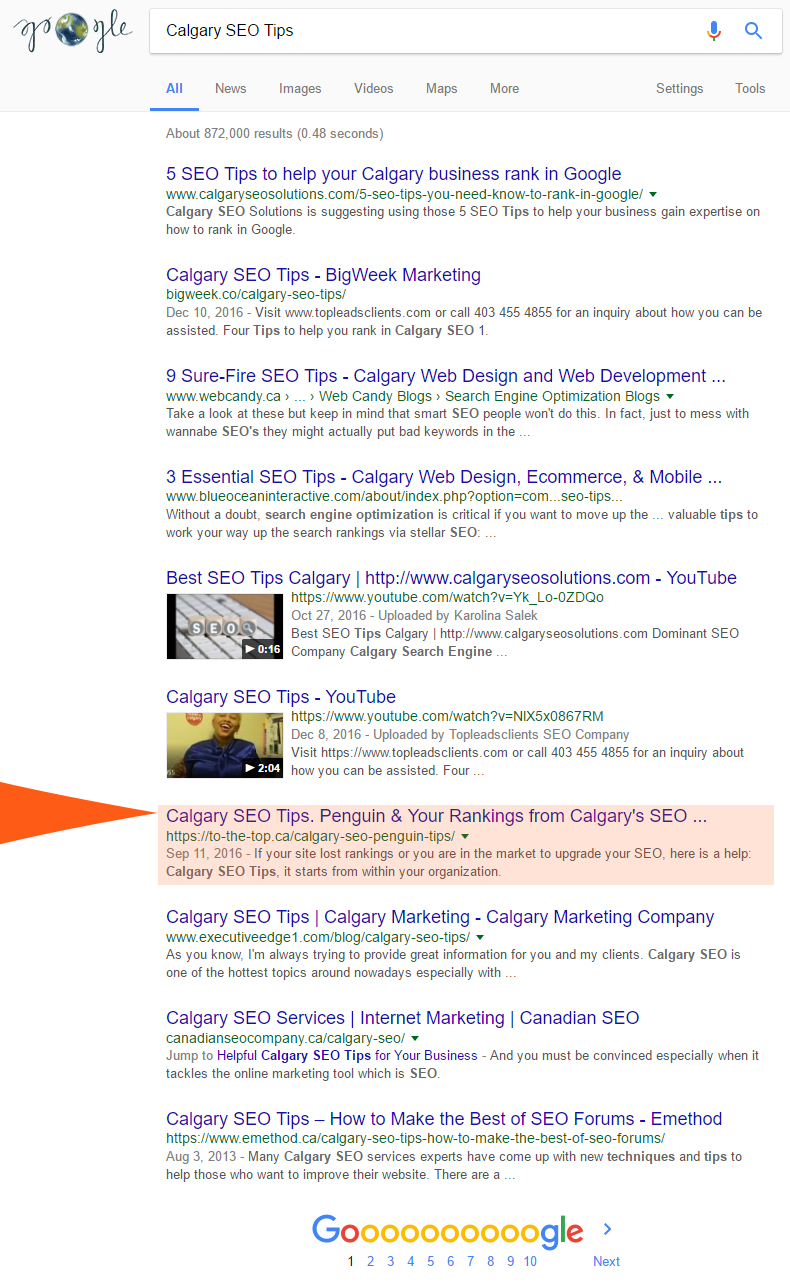Open 'Calgary SEO Services | Internet Marketing' result
Viewport: 790px width, 1284px height.
click(x=402, y=1018)
